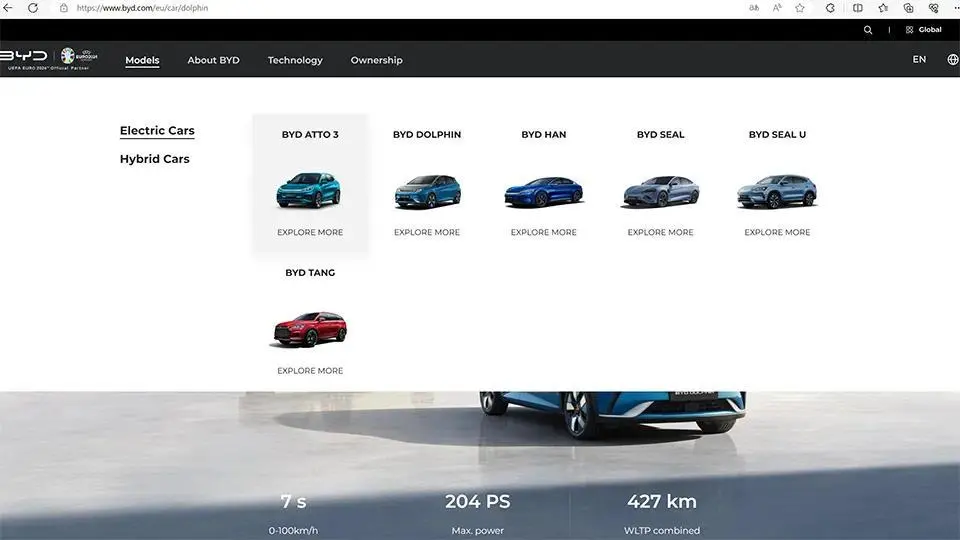
Task: Click the 427 km WLTP range figure
Action: (x=662, y=501)
